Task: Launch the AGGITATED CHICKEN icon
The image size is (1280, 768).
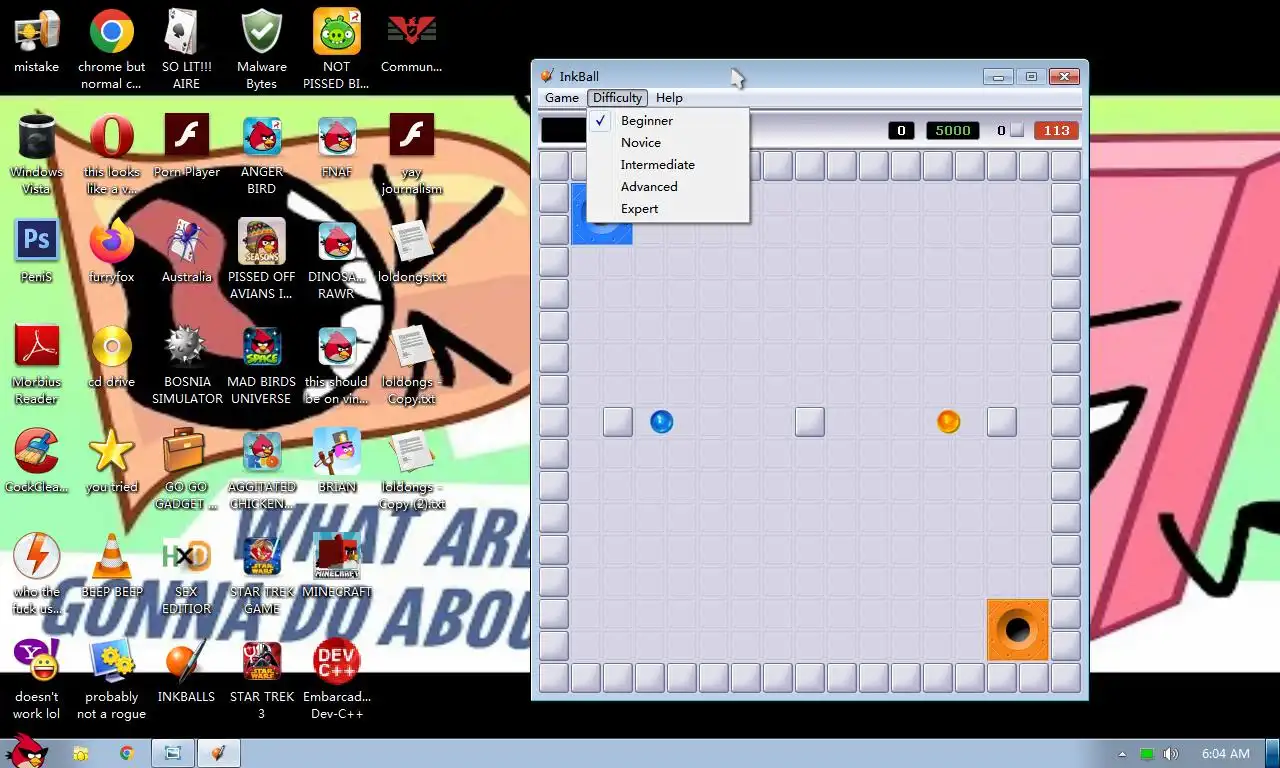Action: (262, 468)
